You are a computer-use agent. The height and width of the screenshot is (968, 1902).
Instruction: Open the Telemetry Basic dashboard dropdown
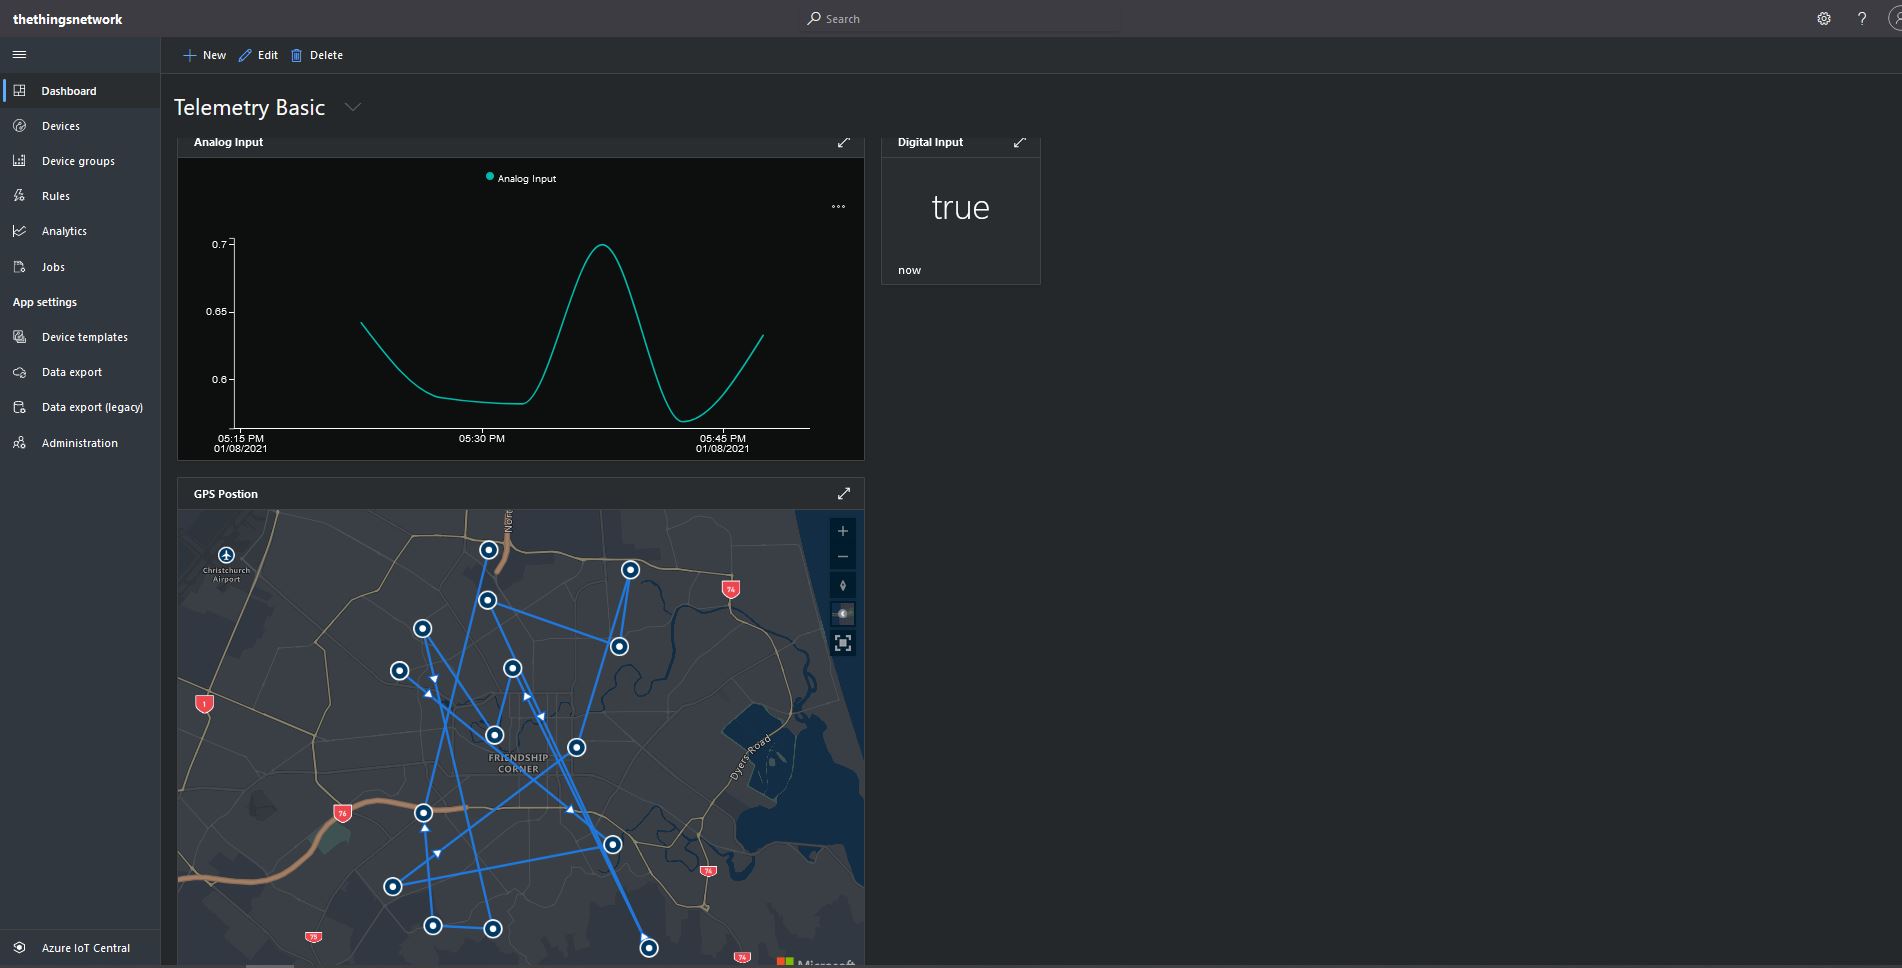pyautogui.click(x=352, y=107)
